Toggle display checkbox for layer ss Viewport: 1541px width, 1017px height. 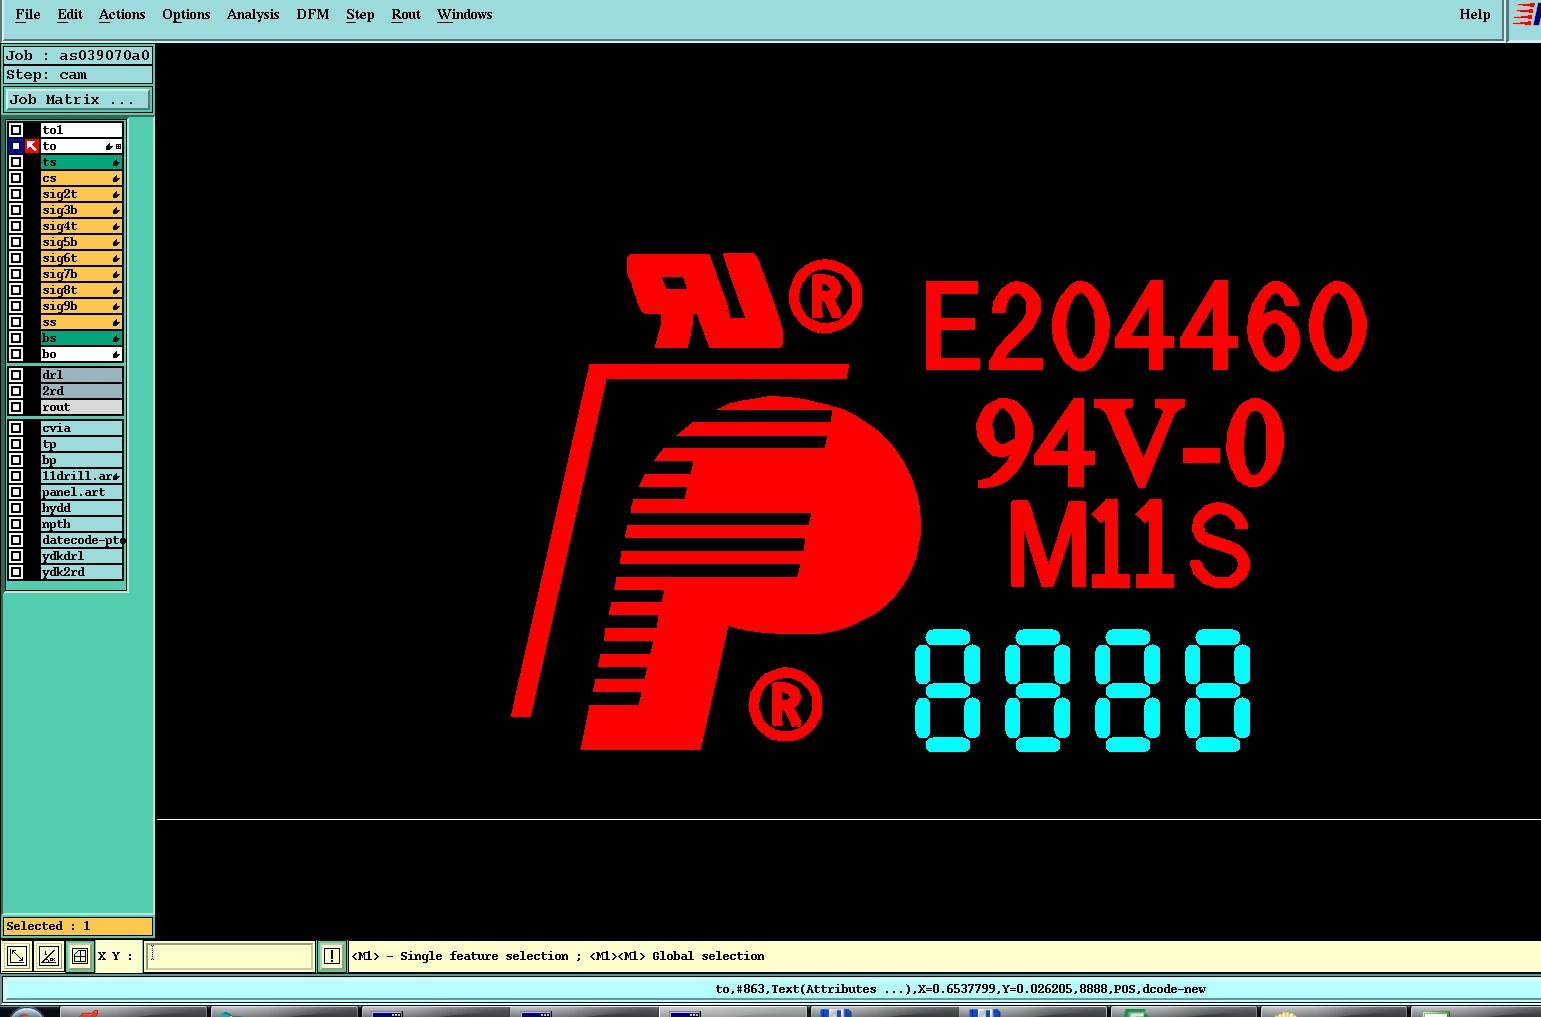click(x=16, y=322)
